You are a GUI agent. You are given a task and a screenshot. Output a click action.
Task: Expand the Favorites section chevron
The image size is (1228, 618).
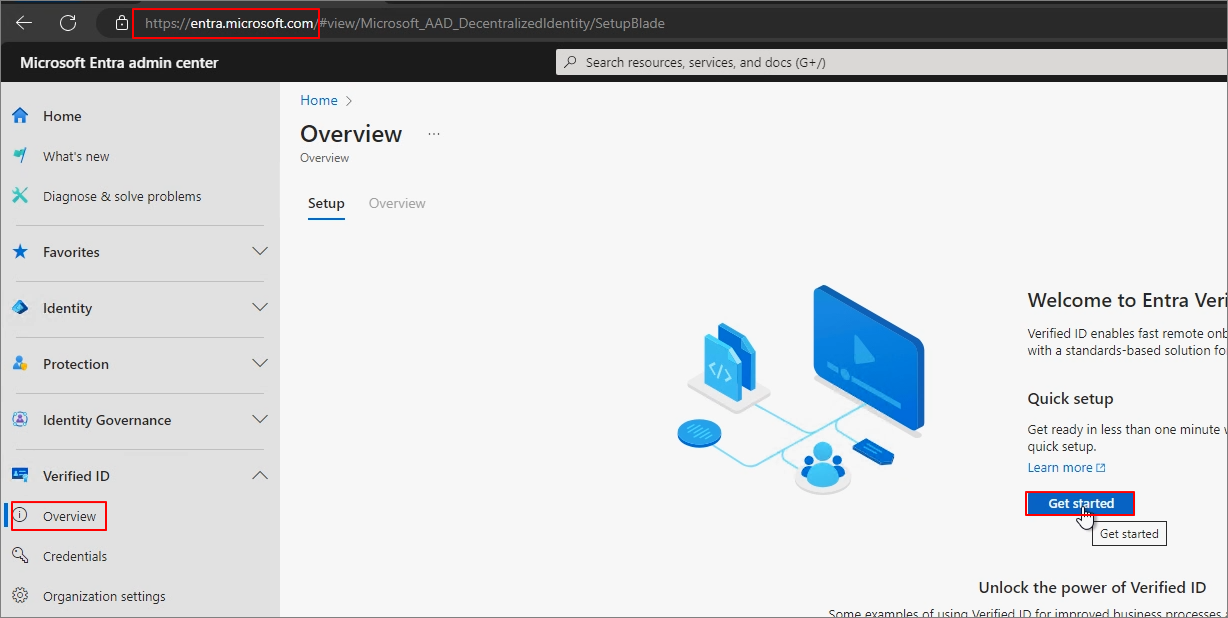260,252
